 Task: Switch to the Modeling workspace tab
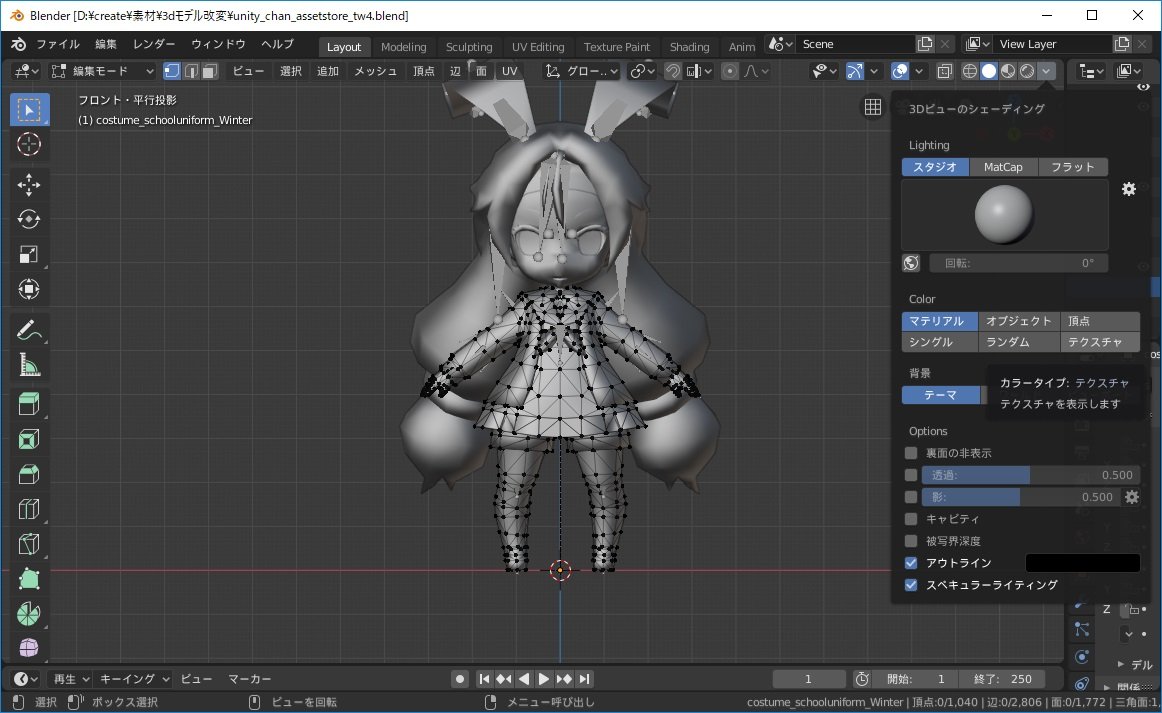coord(404,47)
